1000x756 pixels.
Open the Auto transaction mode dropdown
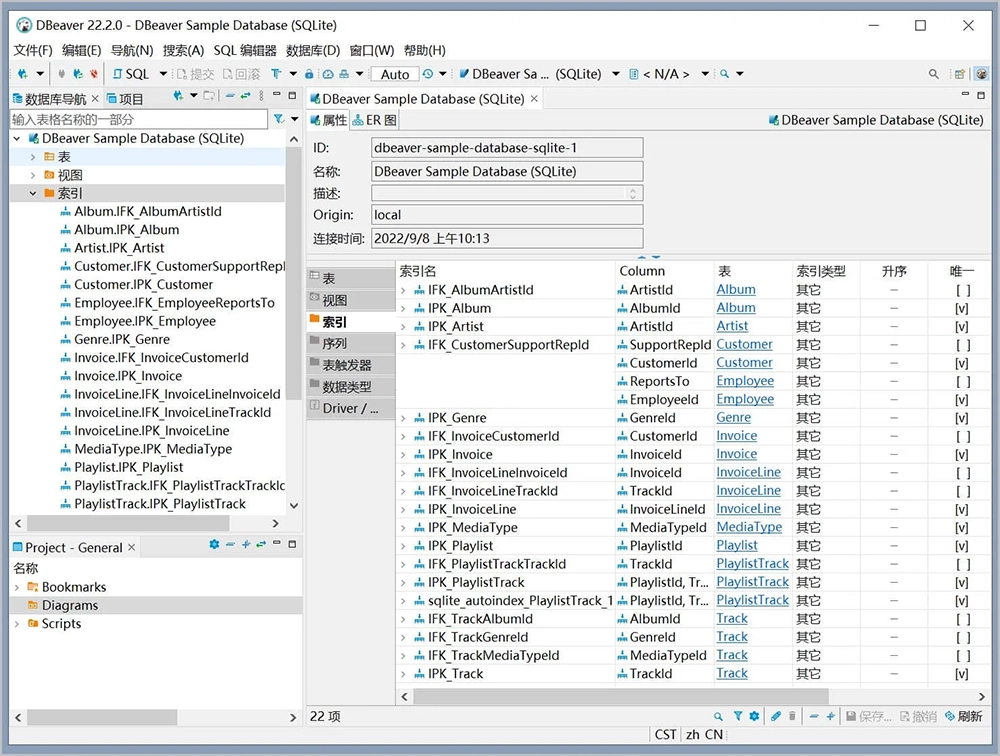coord(395,74)
